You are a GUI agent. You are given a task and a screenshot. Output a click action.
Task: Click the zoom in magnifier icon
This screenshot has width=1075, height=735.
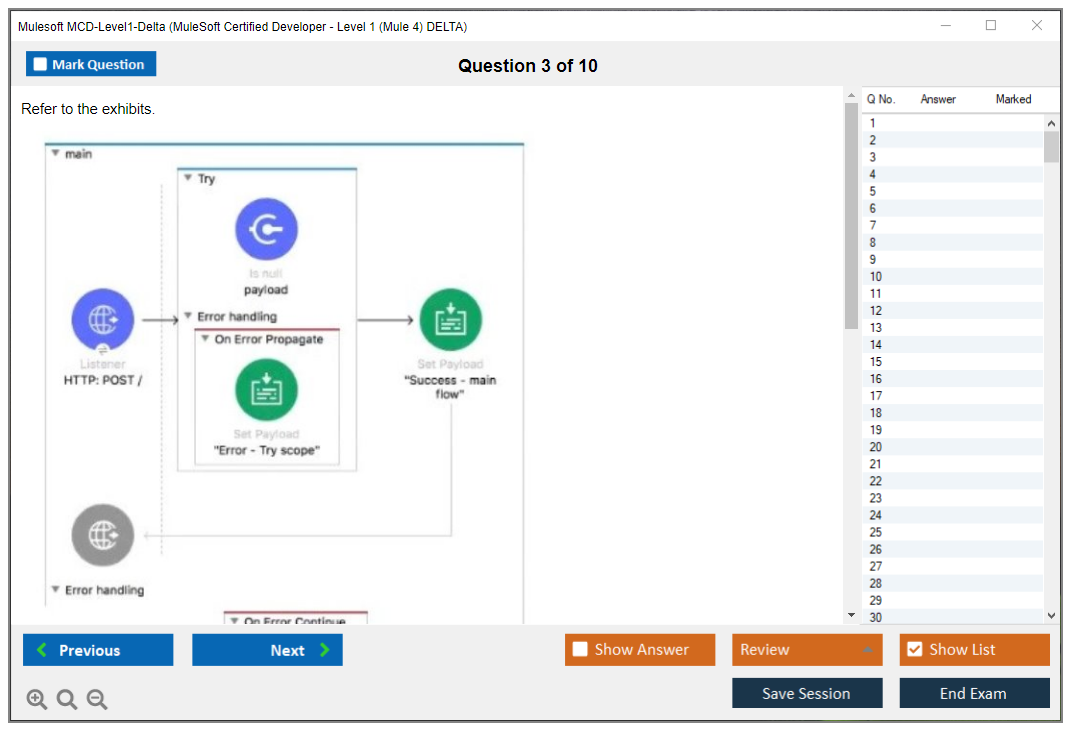click(x=37, y=700)
